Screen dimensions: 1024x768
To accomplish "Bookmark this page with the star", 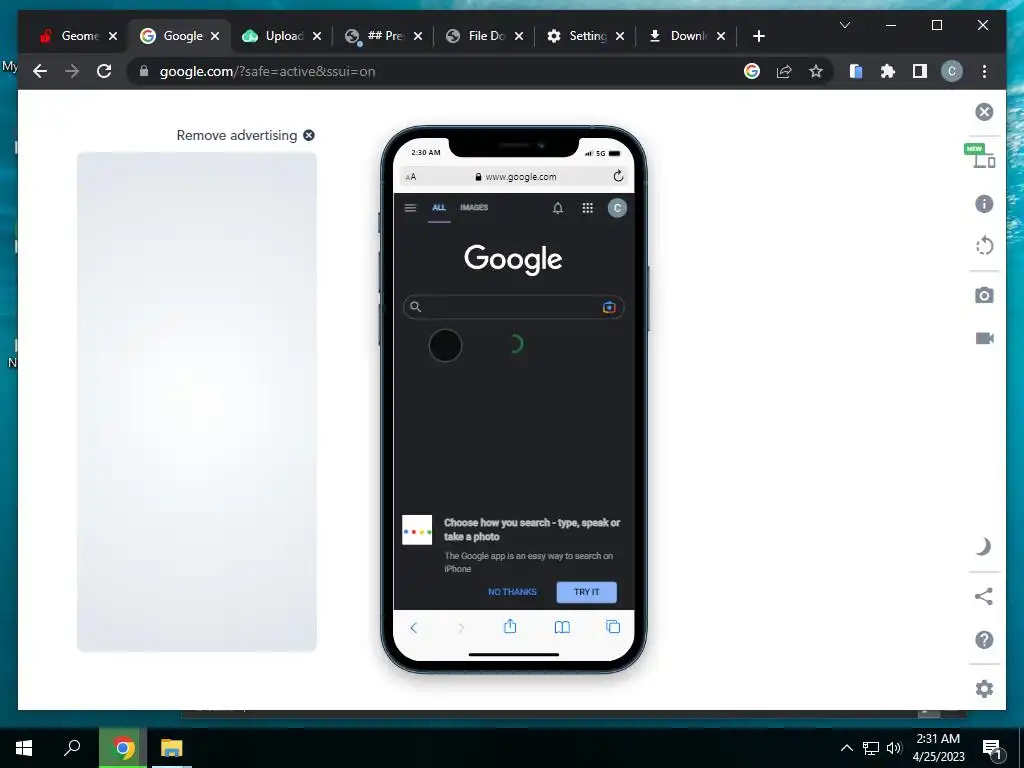I will click(x=816, y=71).
